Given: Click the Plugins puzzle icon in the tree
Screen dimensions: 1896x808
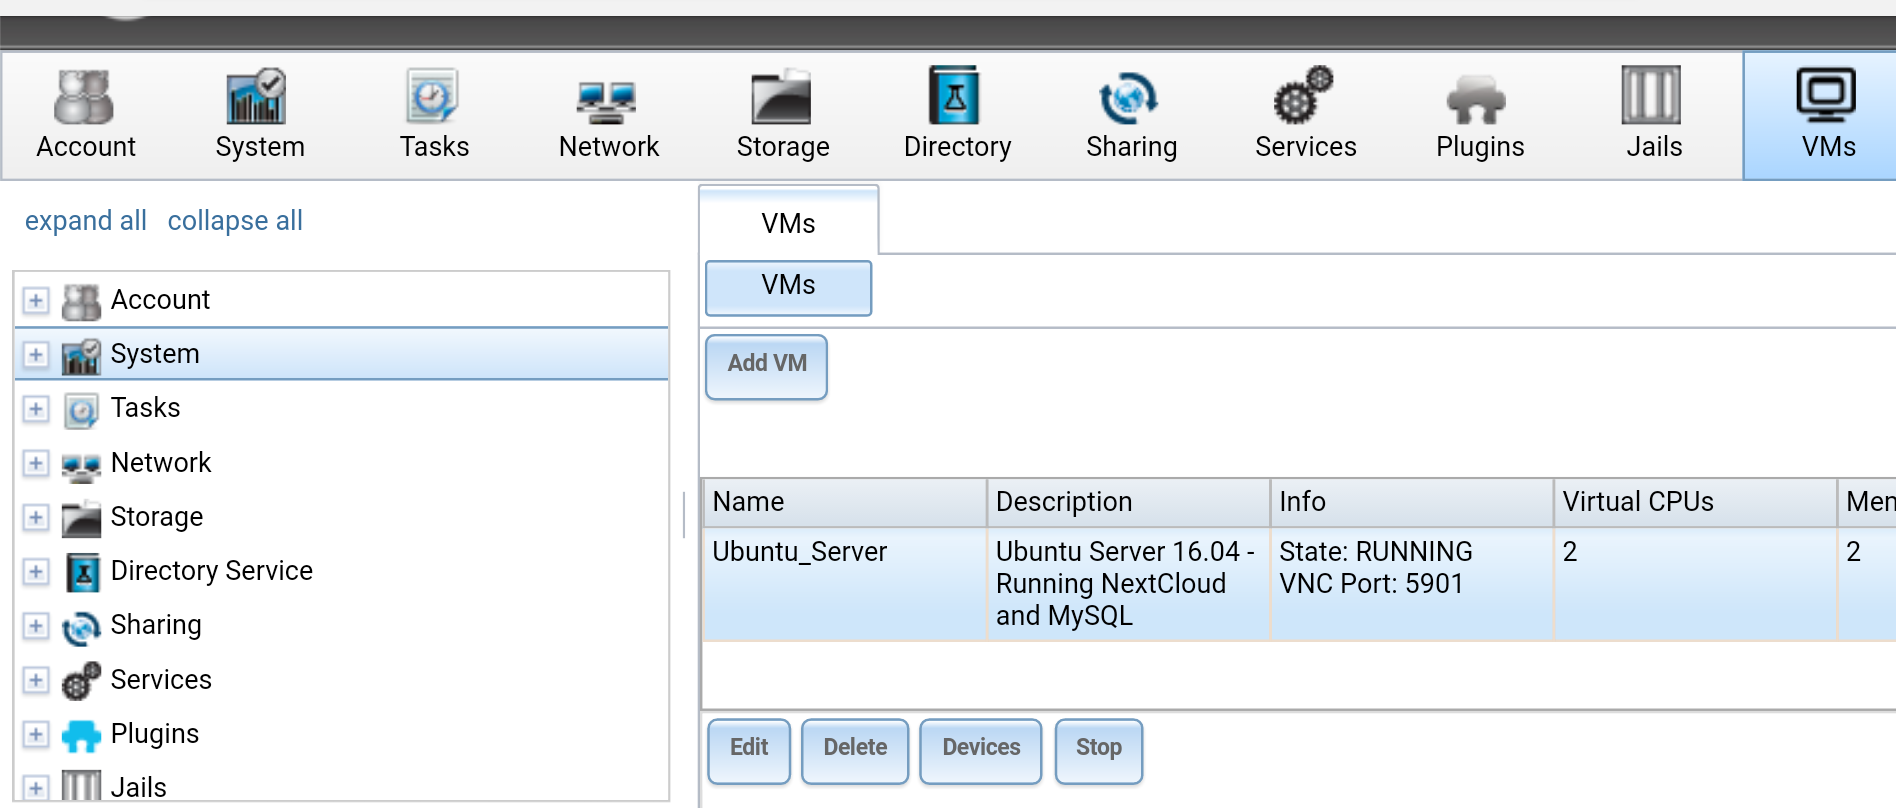Looking at the screenshot, I should [x=81, y=735].
